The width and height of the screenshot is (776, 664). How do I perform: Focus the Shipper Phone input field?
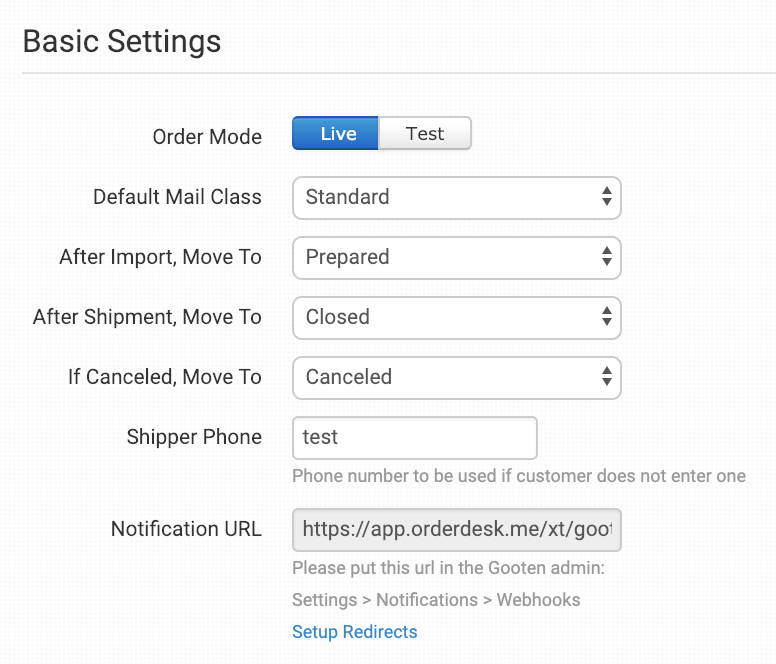414,438
